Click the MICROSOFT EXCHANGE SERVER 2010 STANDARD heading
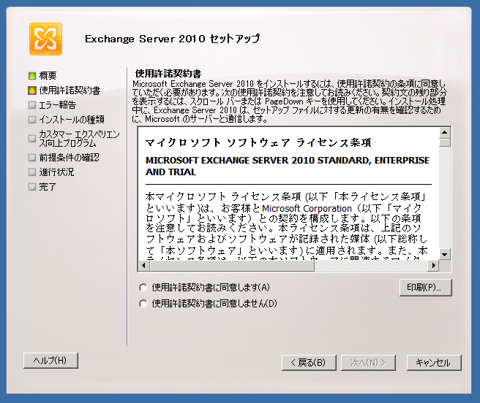This screenshot has width=480, height=403. click(287, 166)
